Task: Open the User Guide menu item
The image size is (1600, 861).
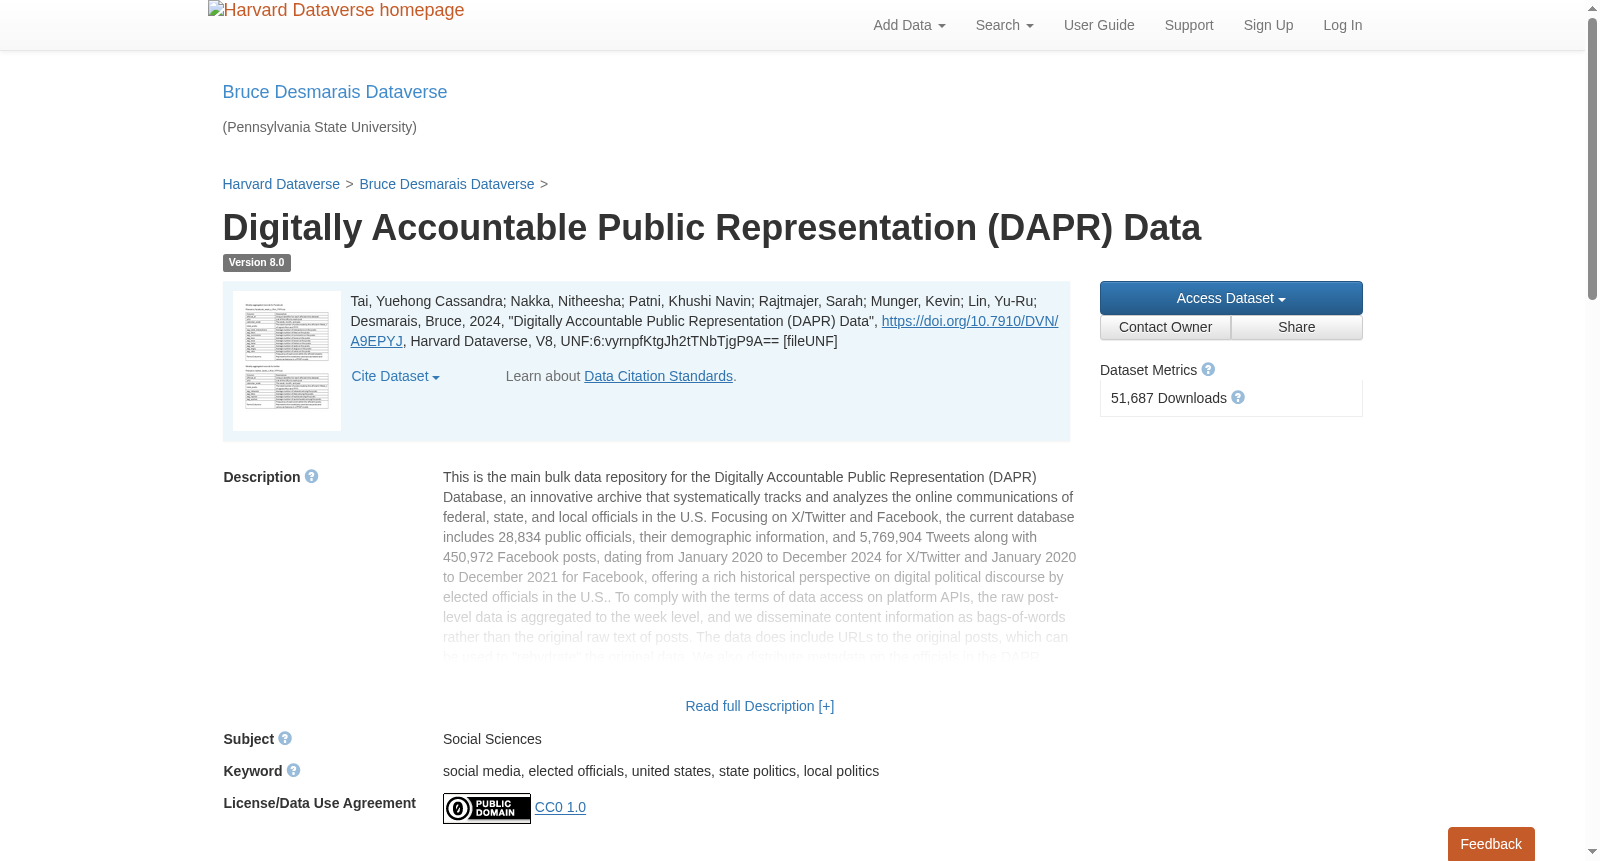Action: point(1099,25)
